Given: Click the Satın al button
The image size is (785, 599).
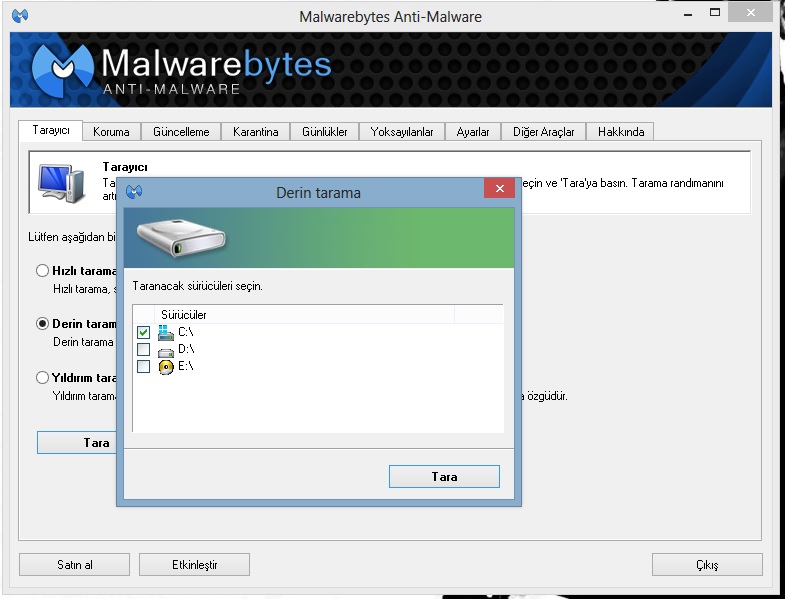Looking at the screenshot, I should (75, 564).
